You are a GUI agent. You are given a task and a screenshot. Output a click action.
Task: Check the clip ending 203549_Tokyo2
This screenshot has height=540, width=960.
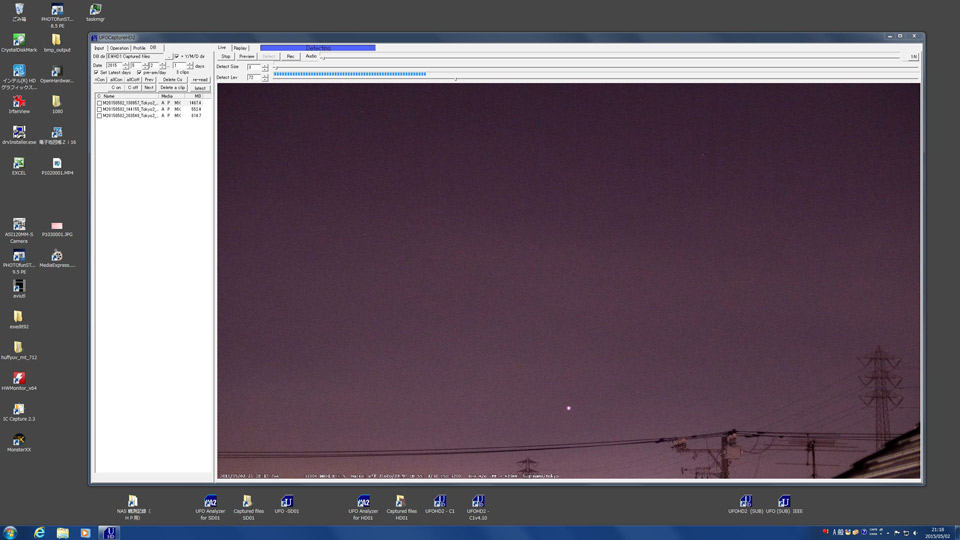[99, 115]
